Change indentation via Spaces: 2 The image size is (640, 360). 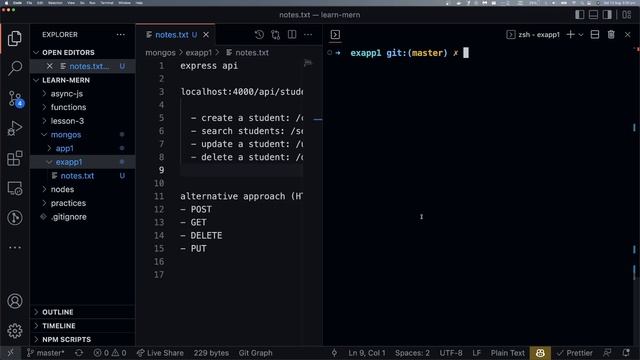pyautogui.click(x=412, y=353)
